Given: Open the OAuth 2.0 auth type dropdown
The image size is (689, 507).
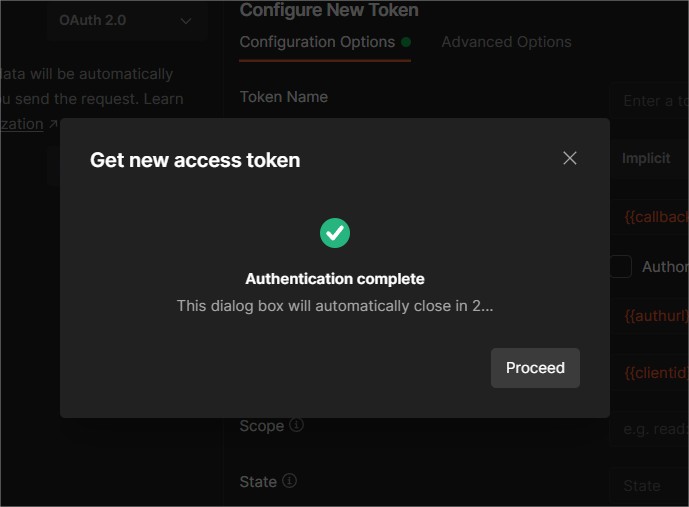Looking at the screenshot, I should coord(125,21).
